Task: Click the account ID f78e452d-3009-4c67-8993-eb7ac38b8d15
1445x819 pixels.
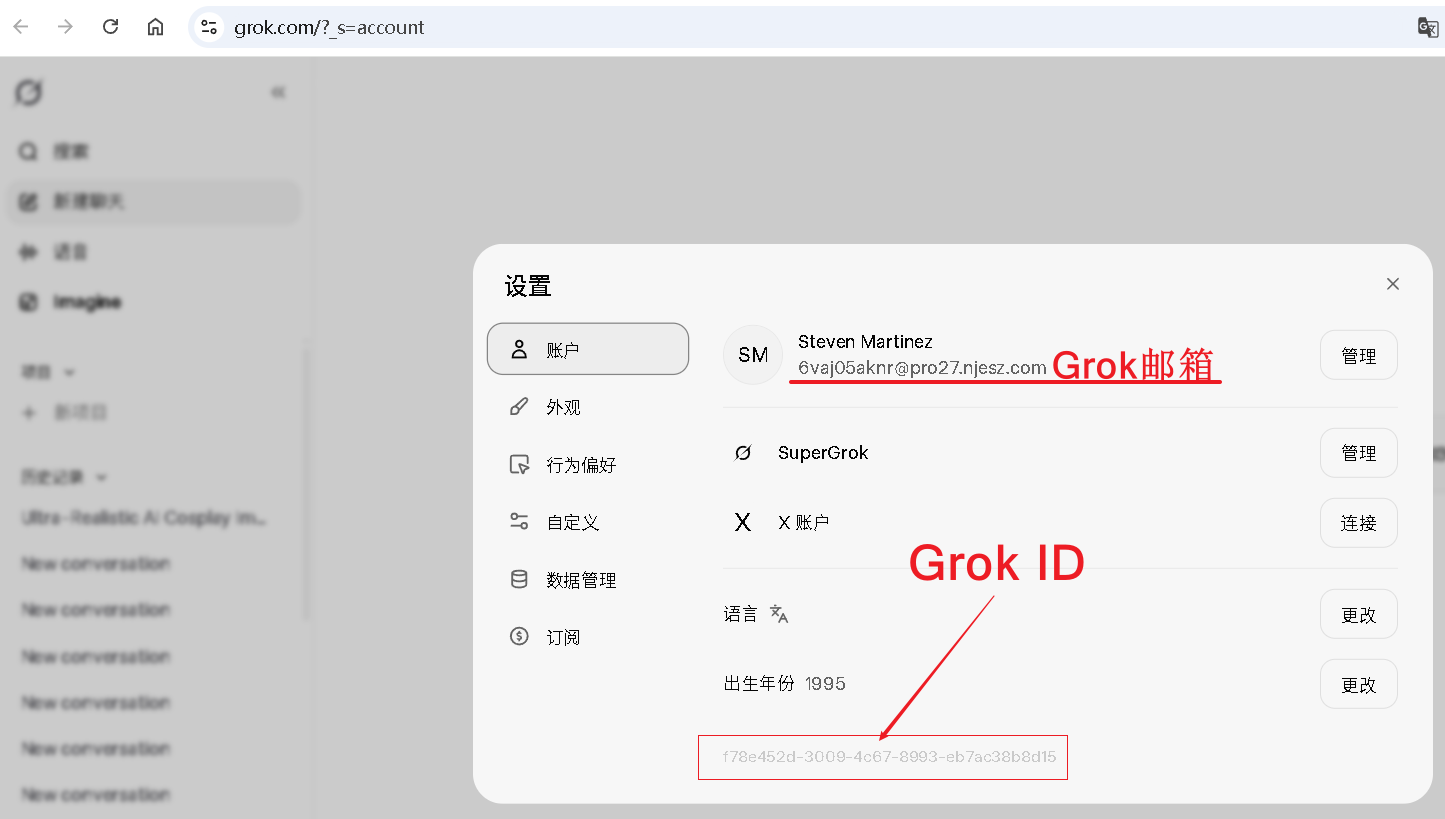Action: [889, 757]
